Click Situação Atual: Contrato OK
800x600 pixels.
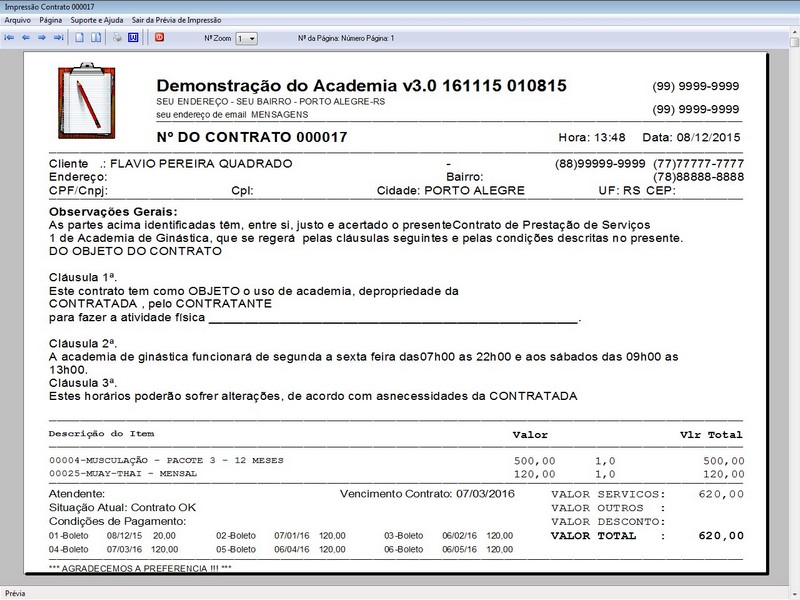(x=122, y=508)
